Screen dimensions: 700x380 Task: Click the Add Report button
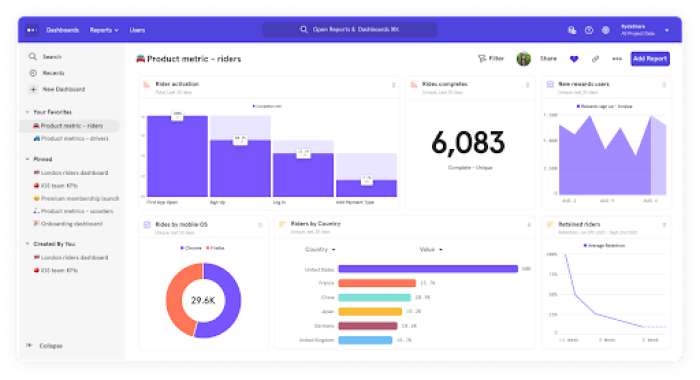pos(650,58)
